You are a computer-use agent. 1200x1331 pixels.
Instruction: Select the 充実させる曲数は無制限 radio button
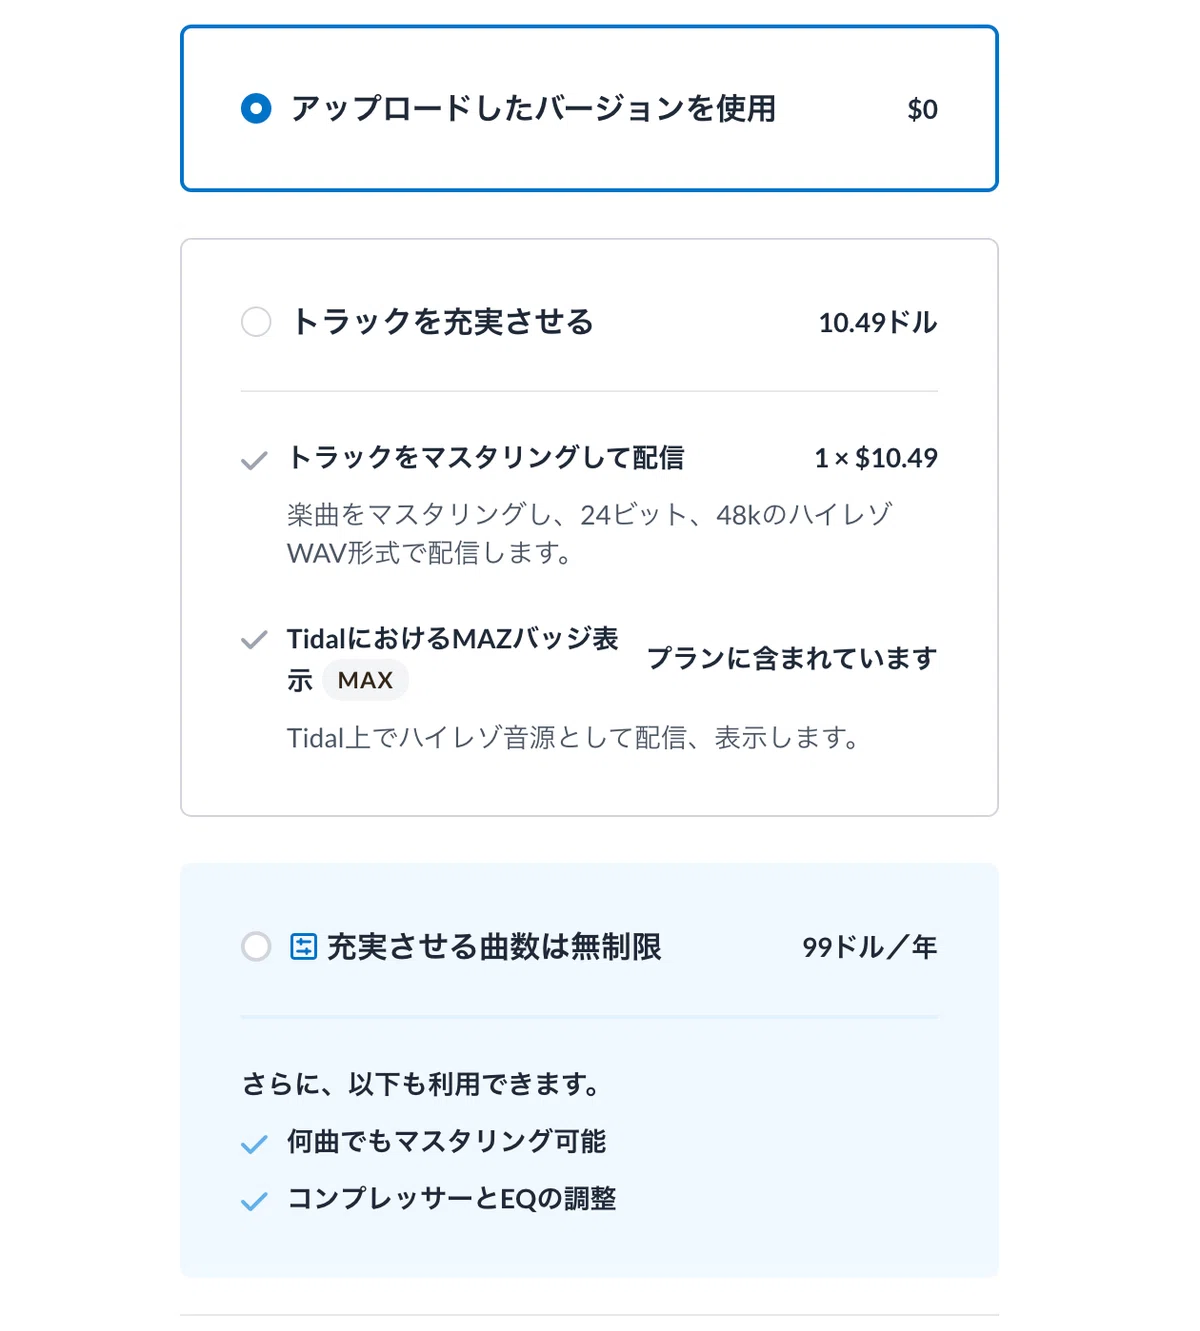[256, 946]
